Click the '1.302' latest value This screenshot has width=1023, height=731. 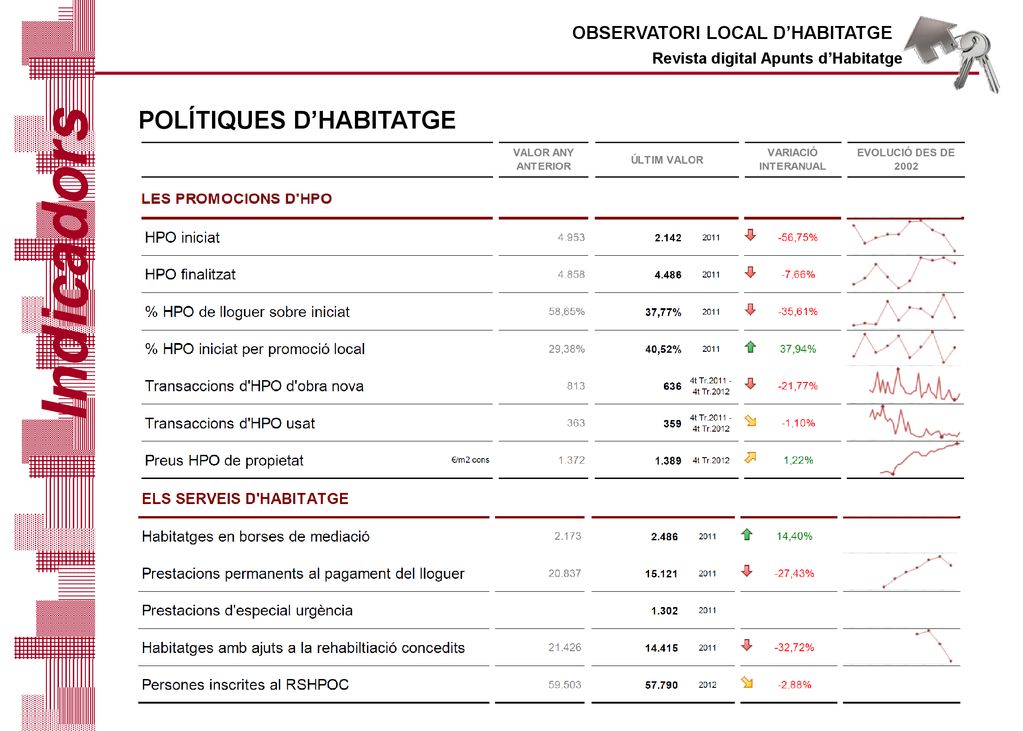pos(664,611)
